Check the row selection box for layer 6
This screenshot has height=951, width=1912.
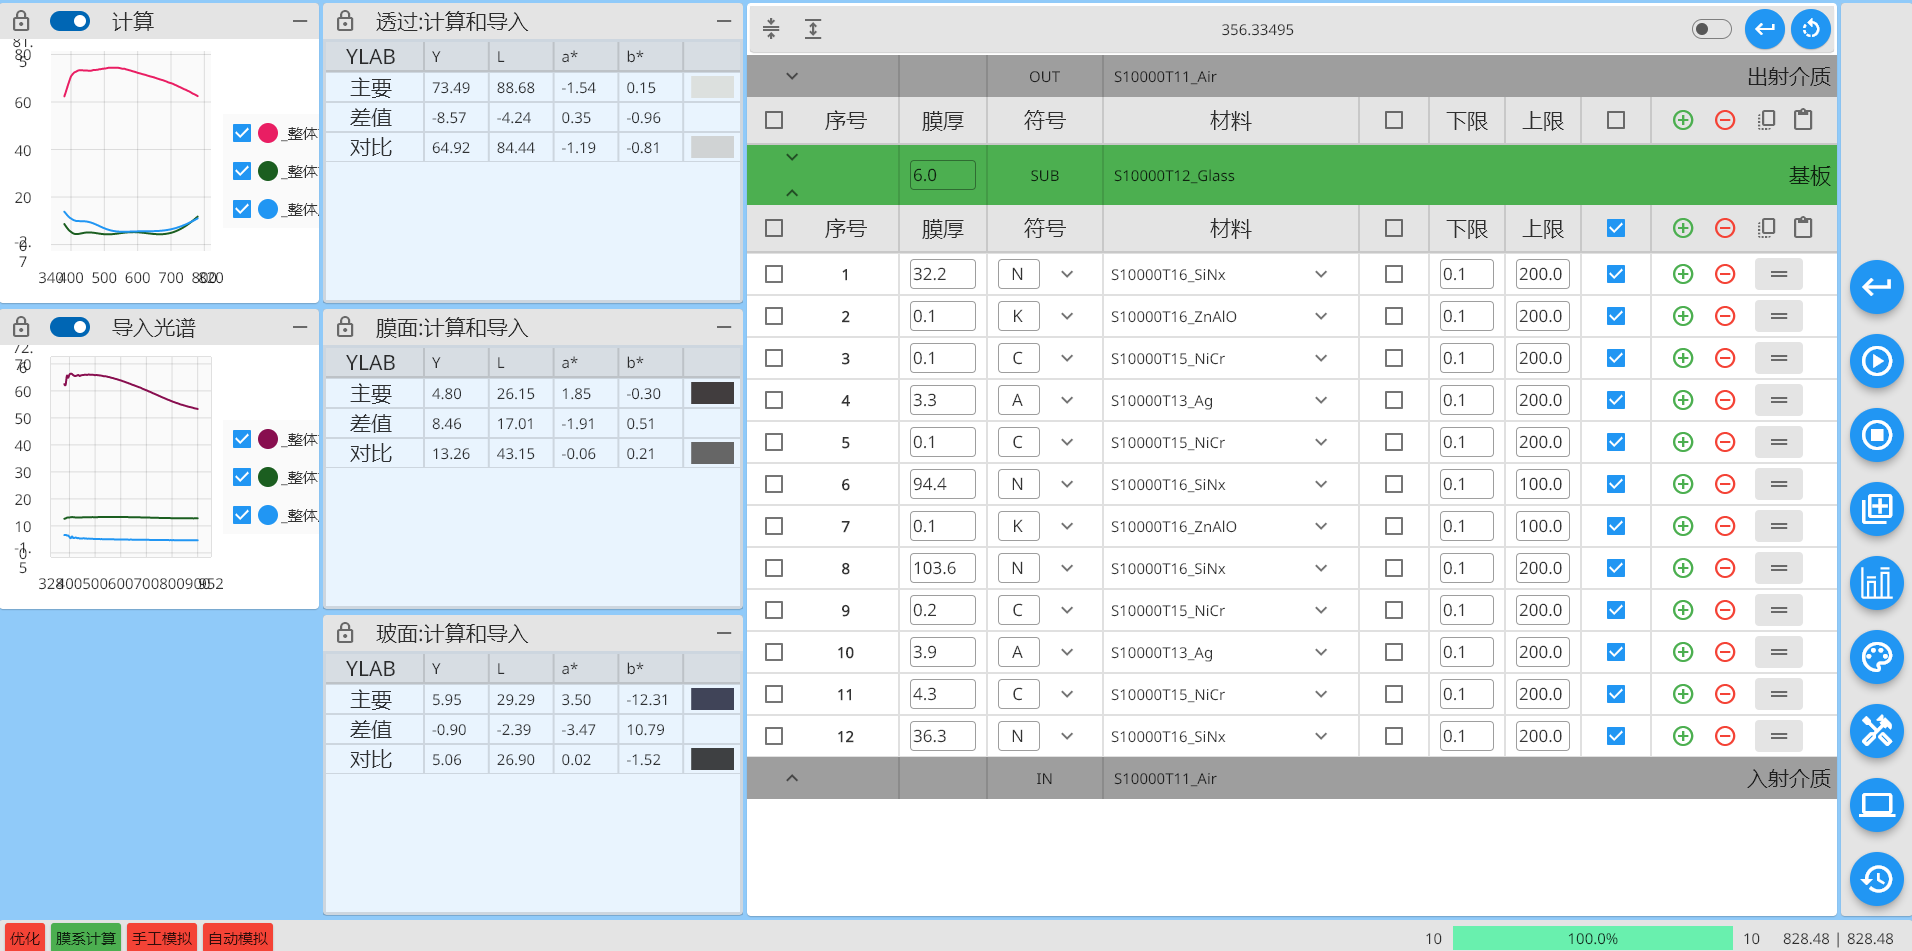click(774, 484)
